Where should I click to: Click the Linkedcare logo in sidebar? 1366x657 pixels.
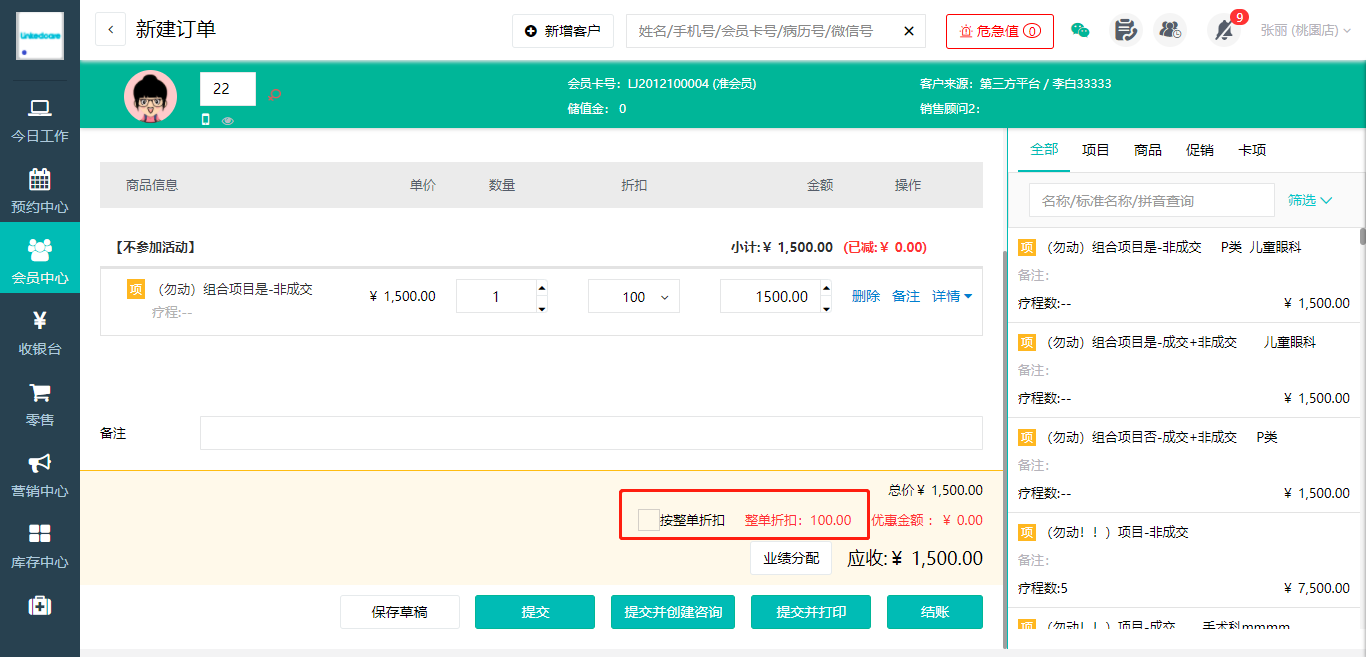tap(40, 36)
